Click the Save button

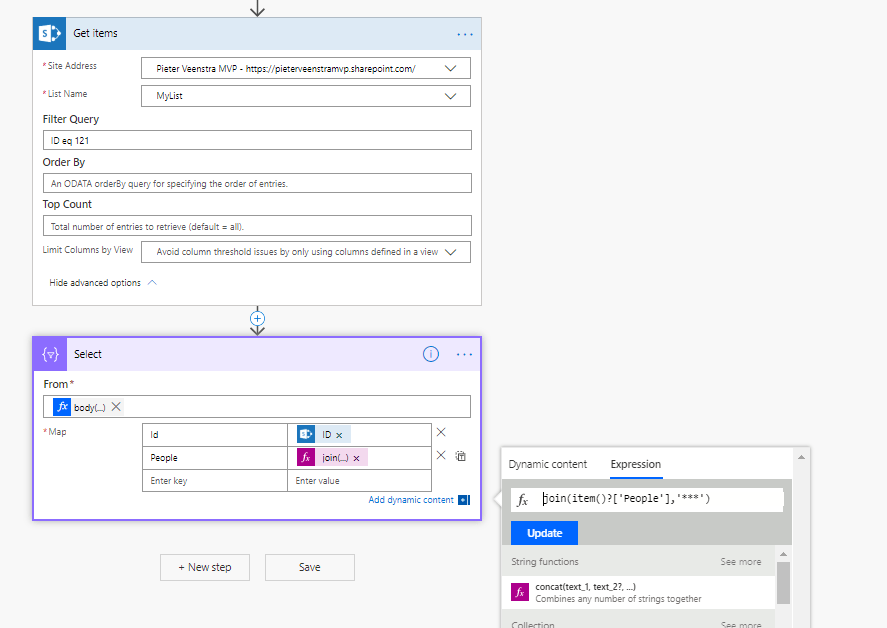click(310, 567)
